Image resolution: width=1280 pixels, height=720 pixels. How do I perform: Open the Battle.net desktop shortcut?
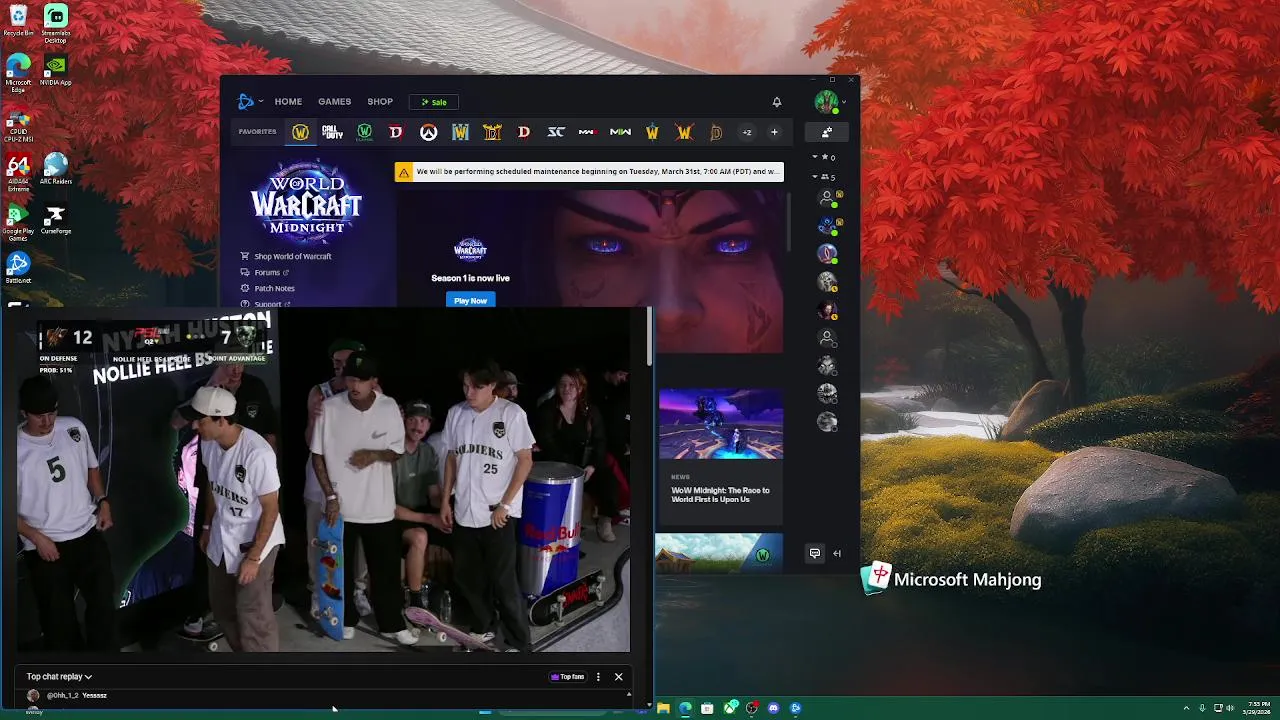coord(18,269)
